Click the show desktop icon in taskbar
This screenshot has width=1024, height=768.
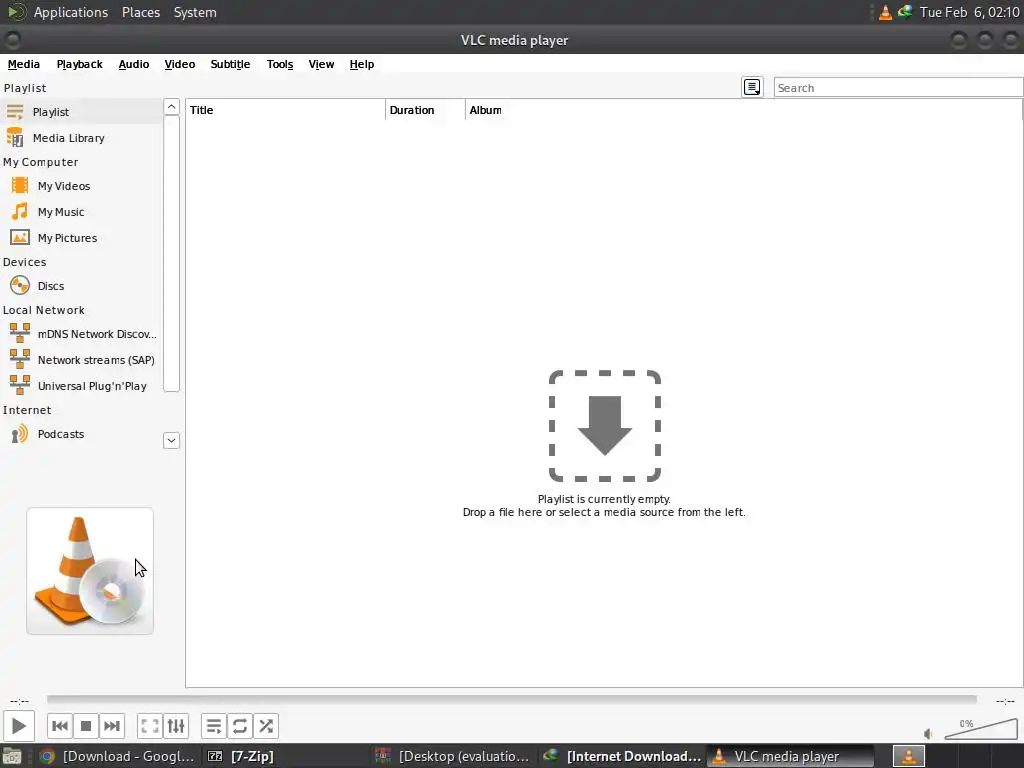click(x=12, y=756)
